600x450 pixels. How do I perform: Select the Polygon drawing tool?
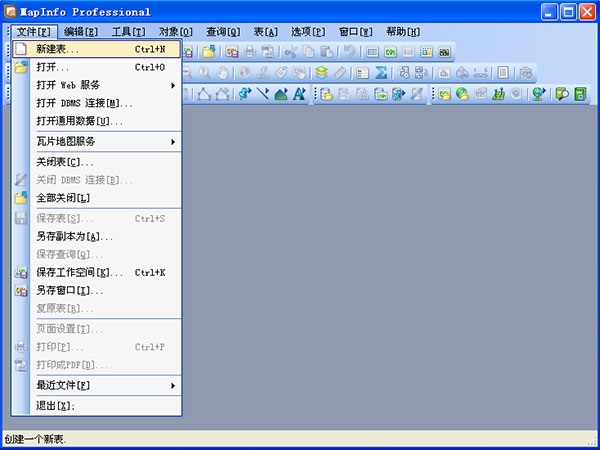point(204,94)
